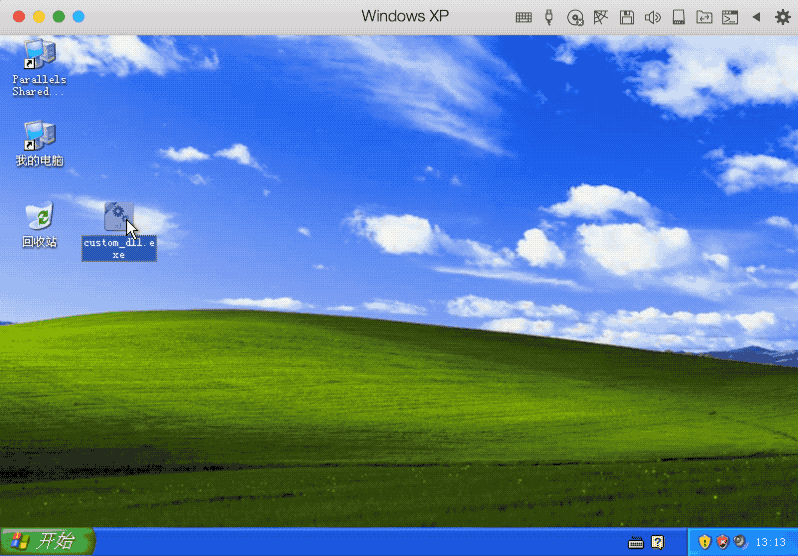
Task: Click the red close window button
Action: click(x=19, y=17)
